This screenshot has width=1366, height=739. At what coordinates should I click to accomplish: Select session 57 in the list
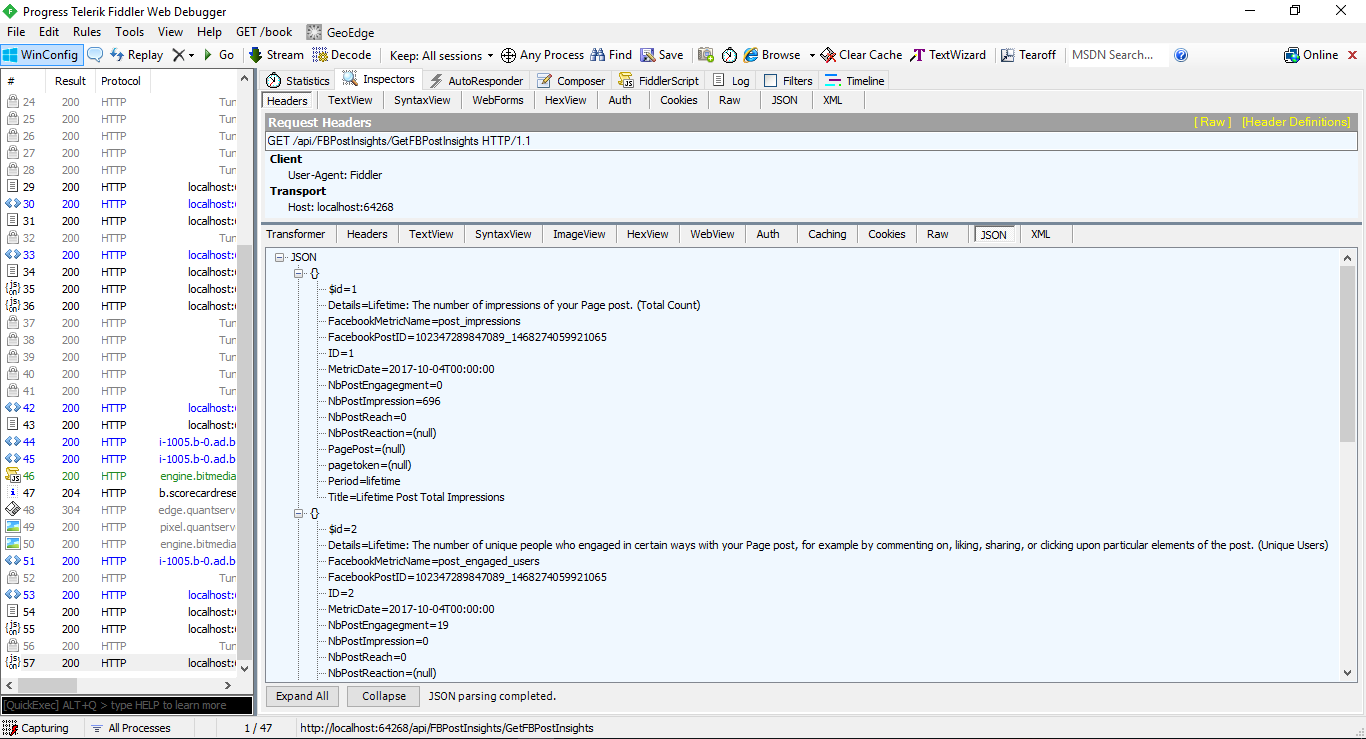tap(120, 663)
